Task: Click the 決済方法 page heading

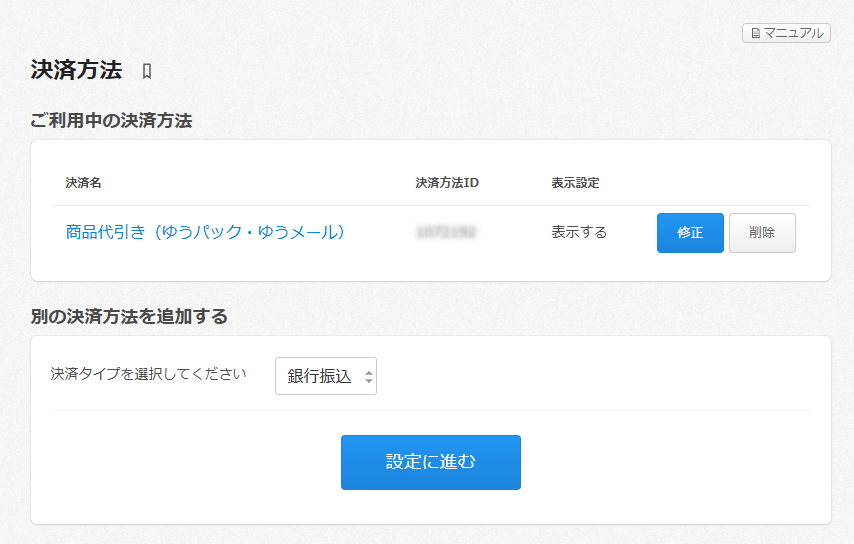Action: point(76,70)
